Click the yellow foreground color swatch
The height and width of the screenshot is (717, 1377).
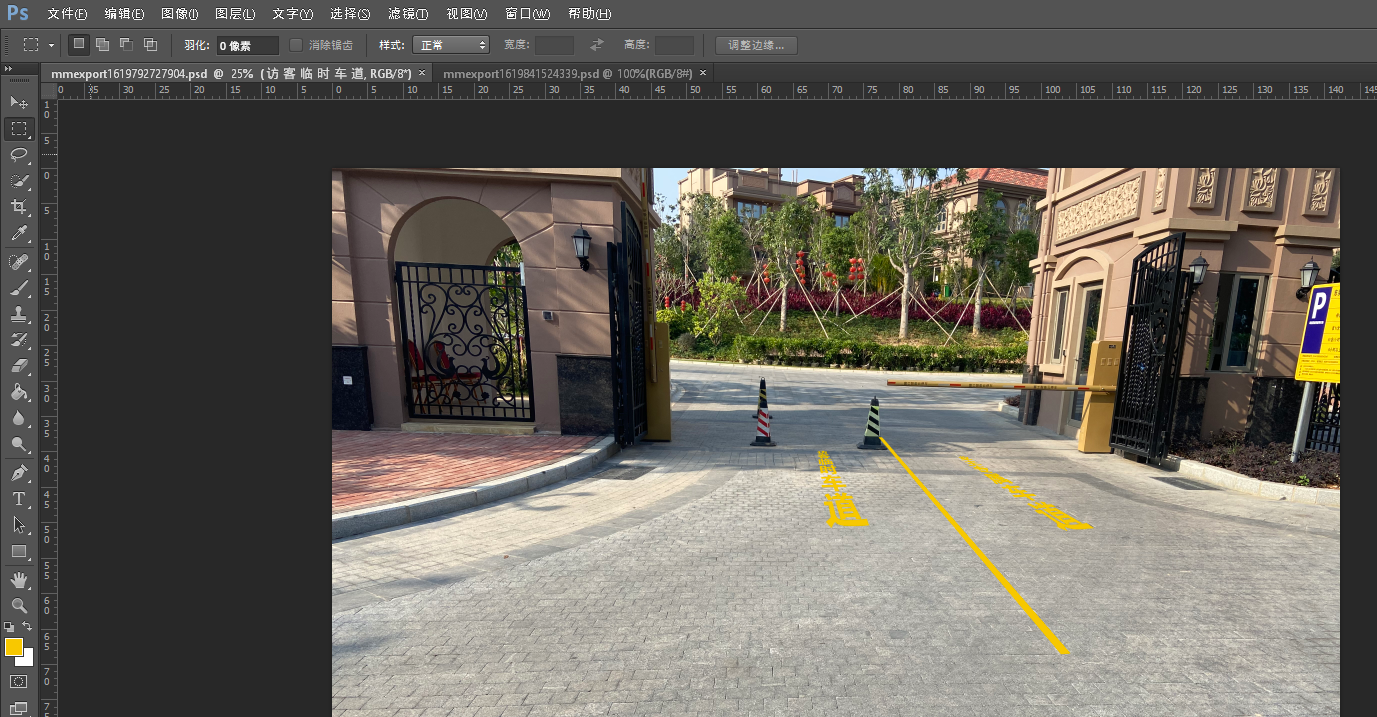pos(13,647)
